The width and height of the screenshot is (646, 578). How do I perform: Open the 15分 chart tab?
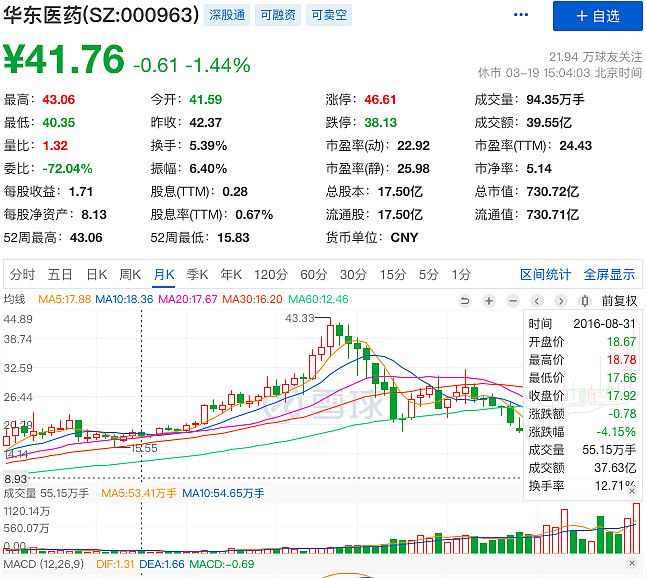click(393, 274)
